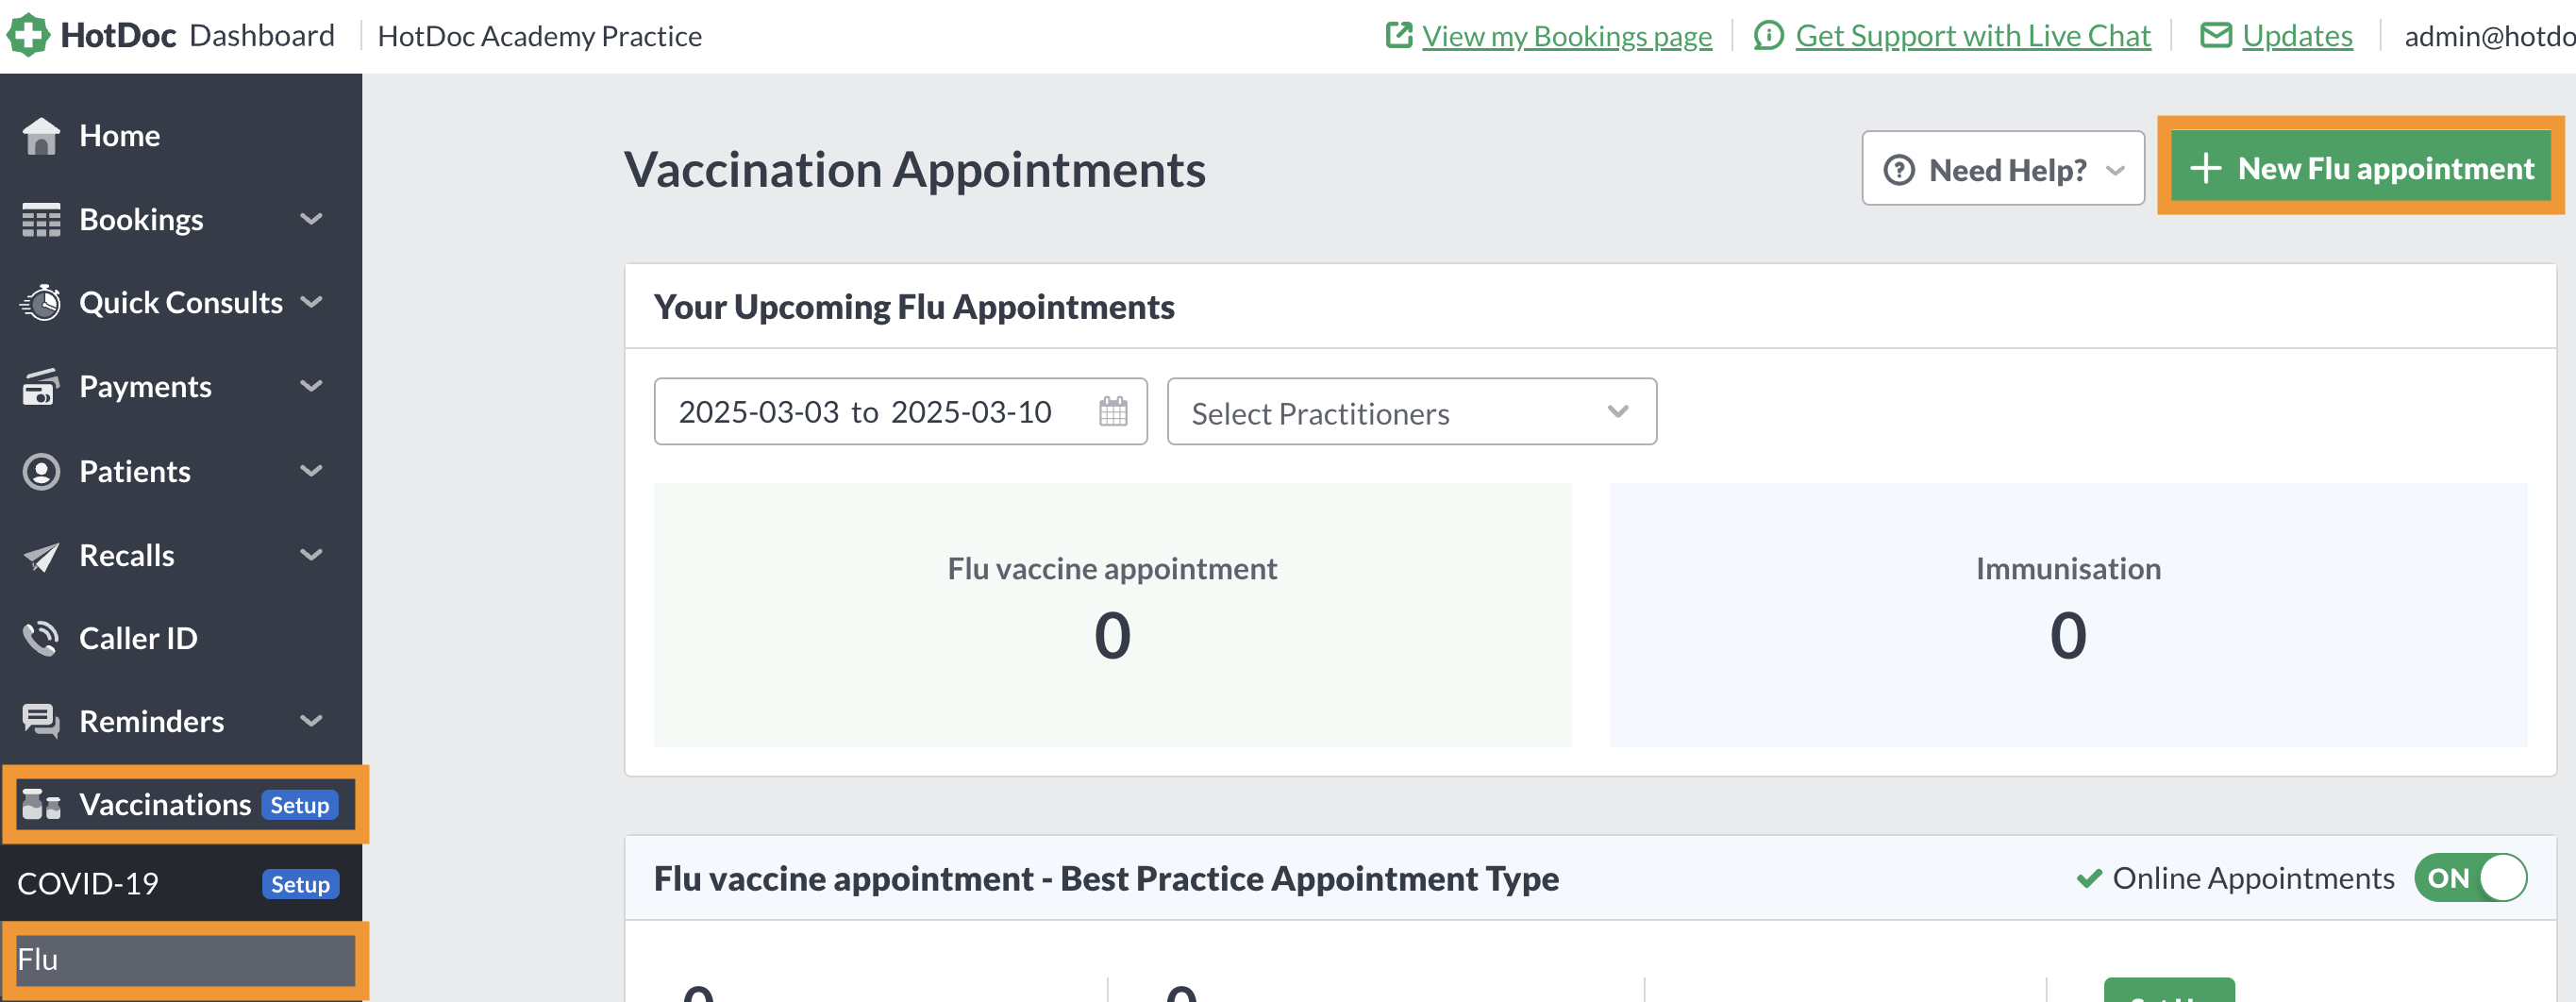Click the date range input field
Screen dimensions: 2576x1002
coord(865,412)
